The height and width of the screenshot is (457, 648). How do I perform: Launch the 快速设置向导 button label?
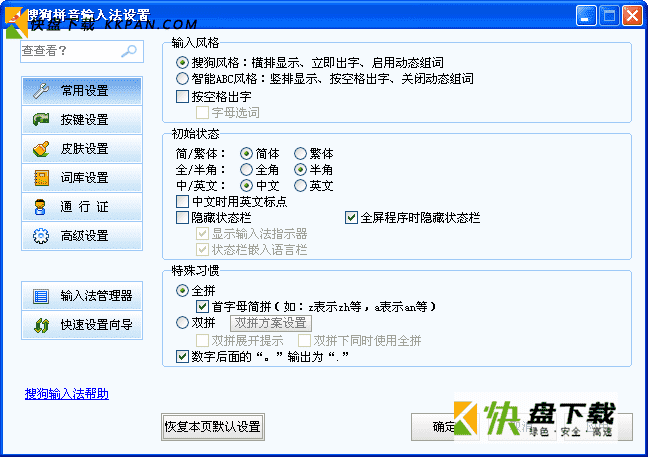click(96, 325)
